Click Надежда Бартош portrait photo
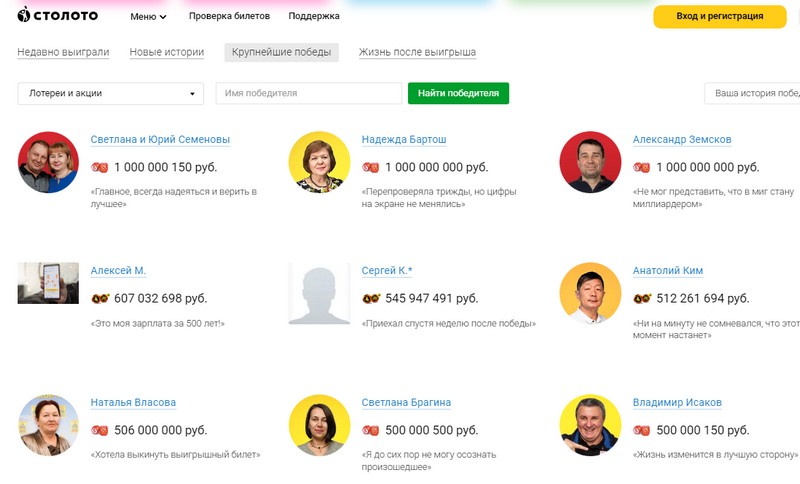The image size is (800, 484). [319, 162]
